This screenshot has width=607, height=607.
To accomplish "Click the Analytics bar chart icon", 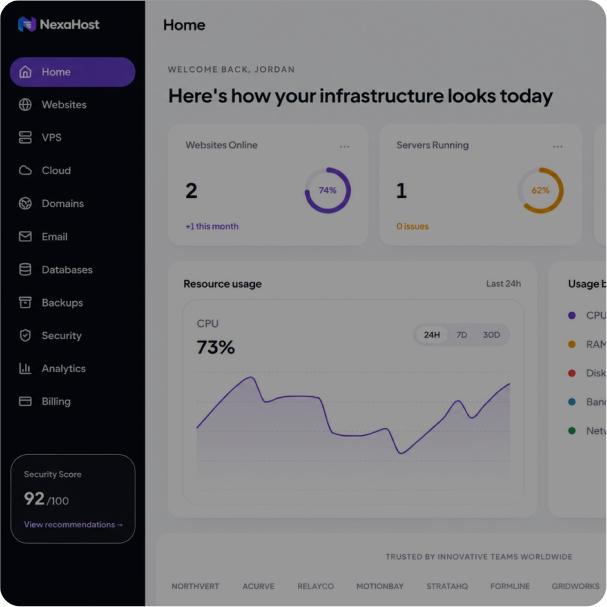I will click(25, 369).
